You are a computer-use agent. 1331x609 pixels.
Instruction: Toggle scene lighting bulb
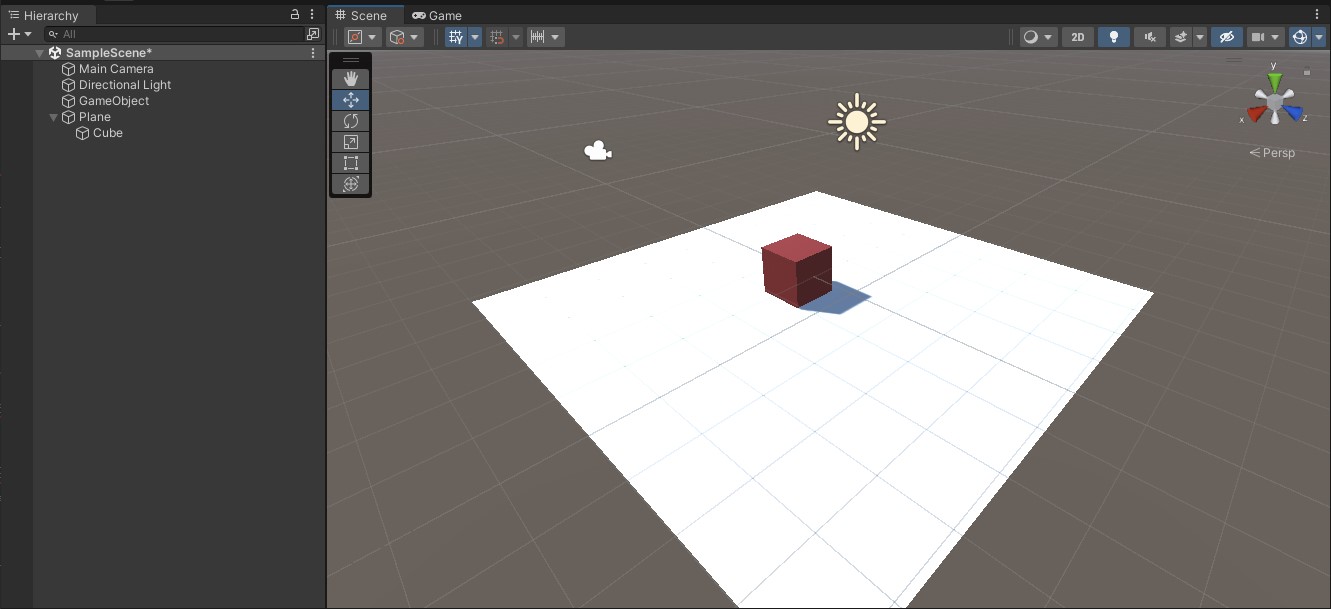tap(1114, 37)
